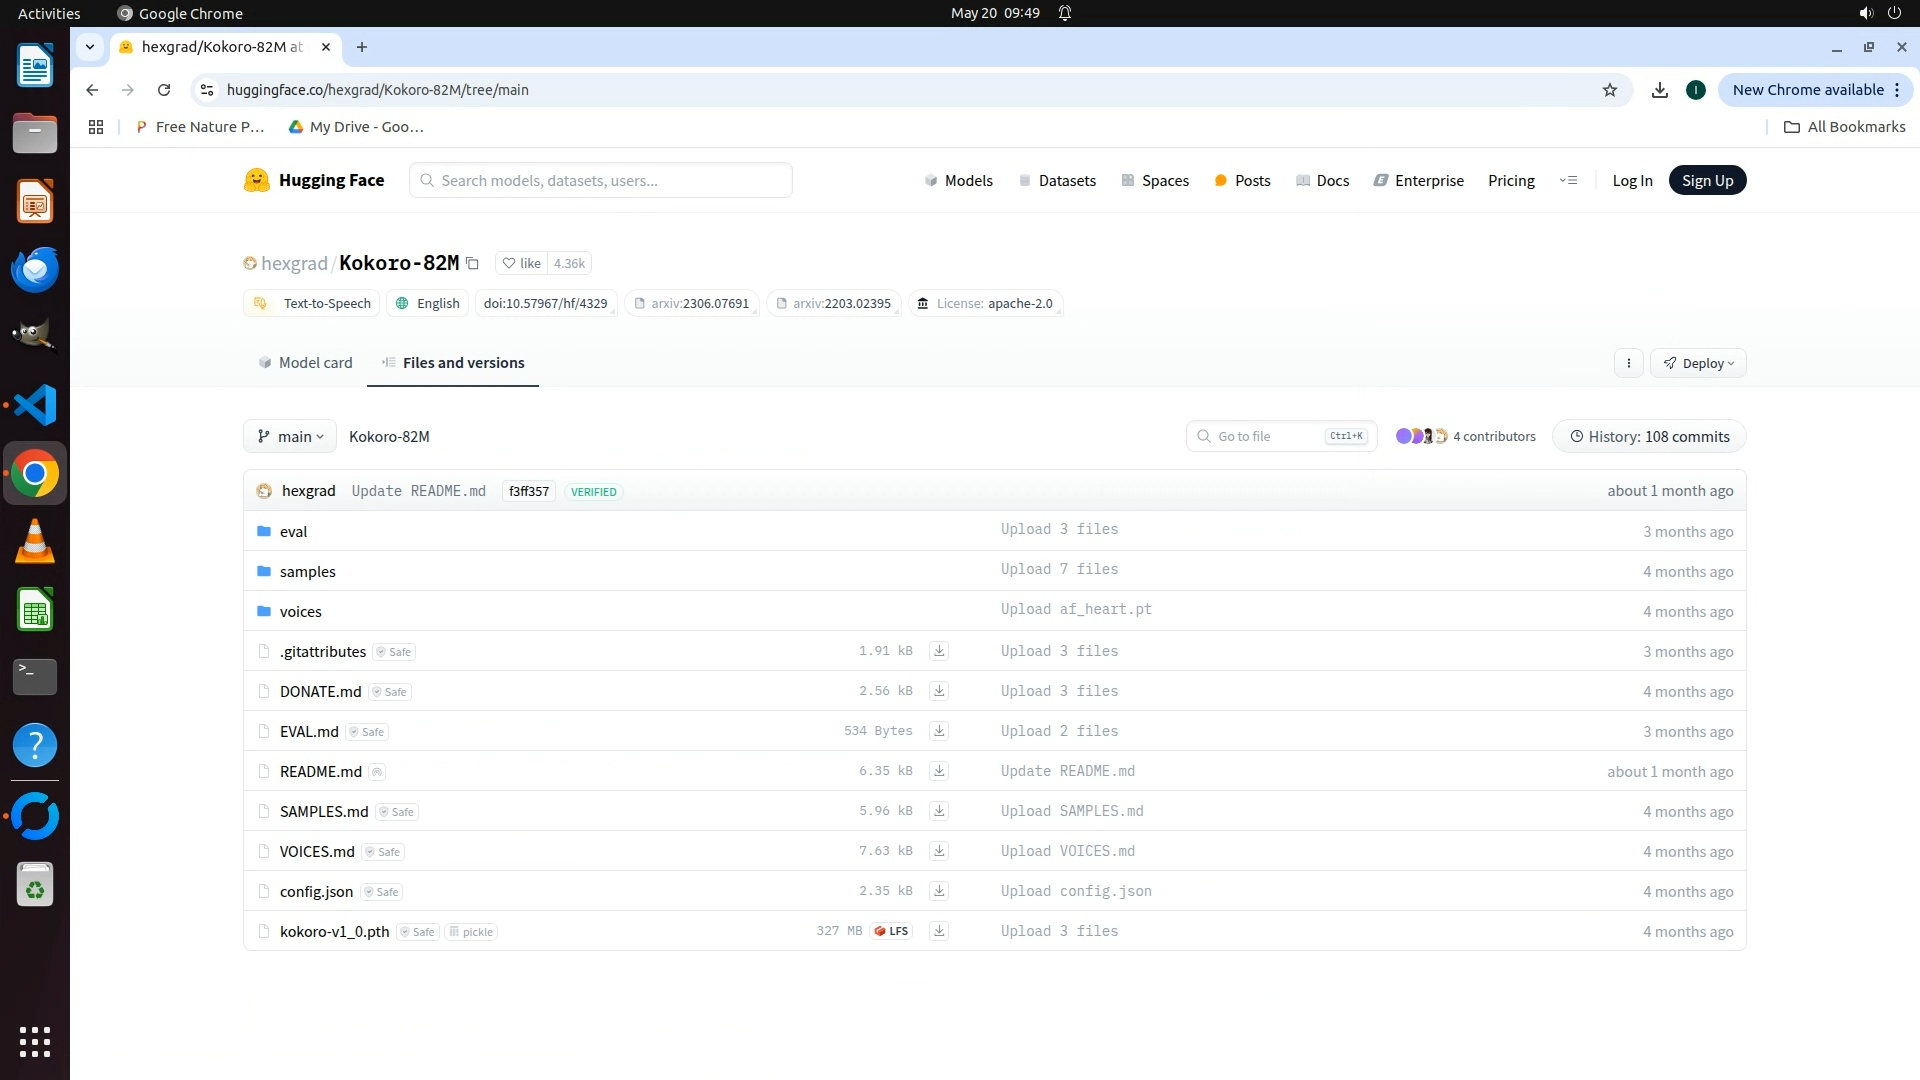Expand the Deploy dropdown
The image size is (1920, 1080).
click(1698, 363)
